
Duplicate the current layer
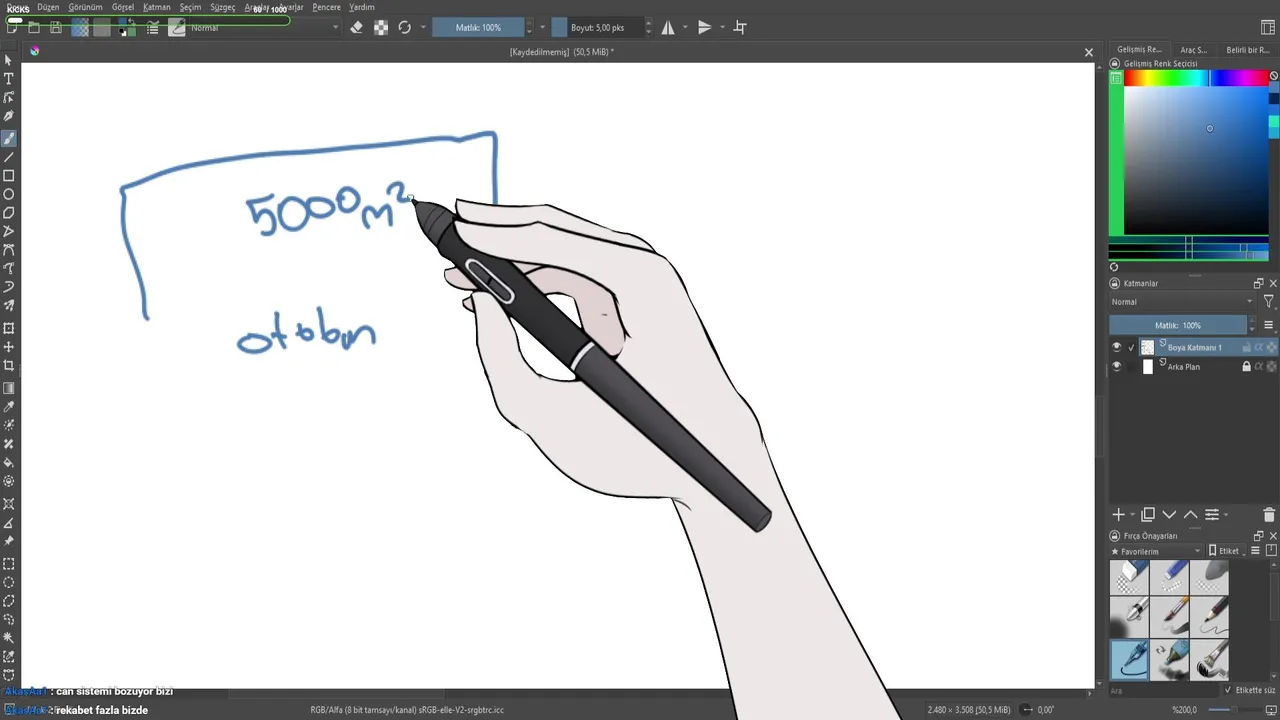(x=1148, y=515)
